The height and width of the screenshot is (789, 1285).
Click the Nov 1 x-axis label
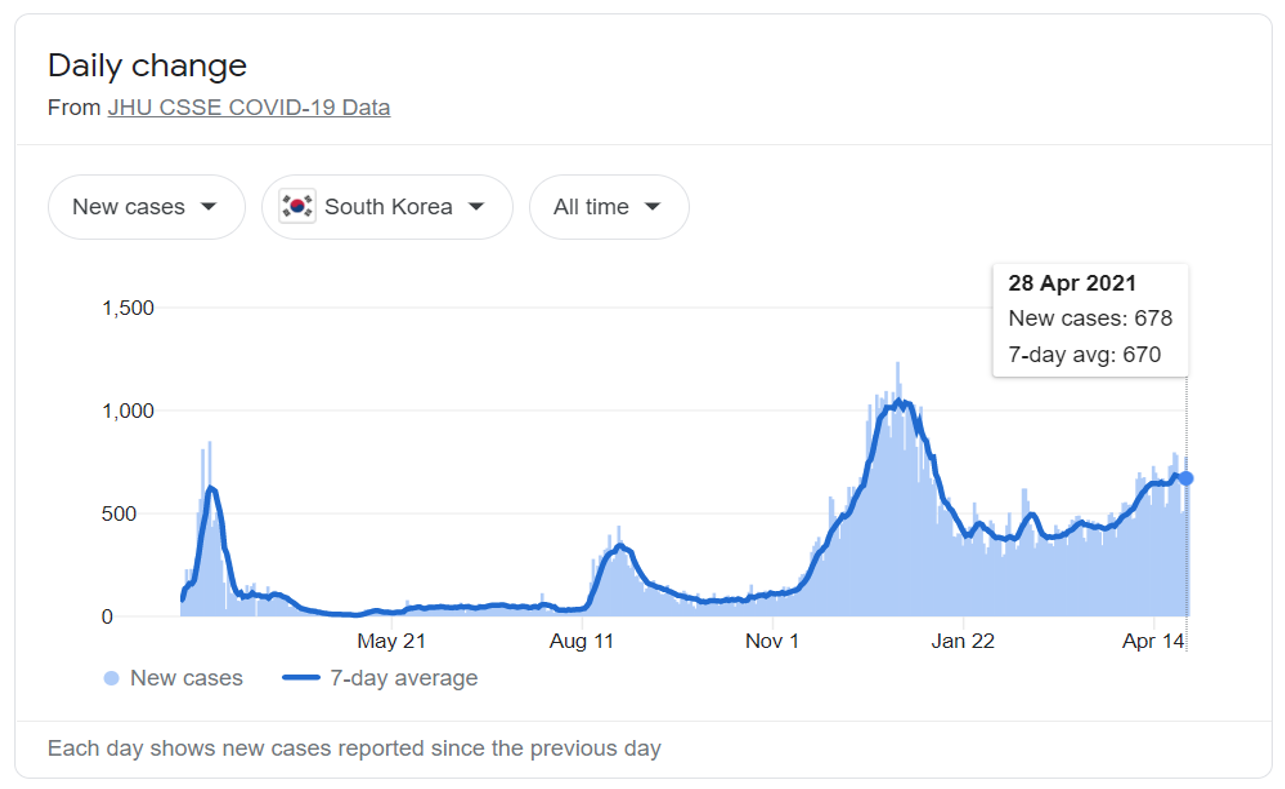772,641
